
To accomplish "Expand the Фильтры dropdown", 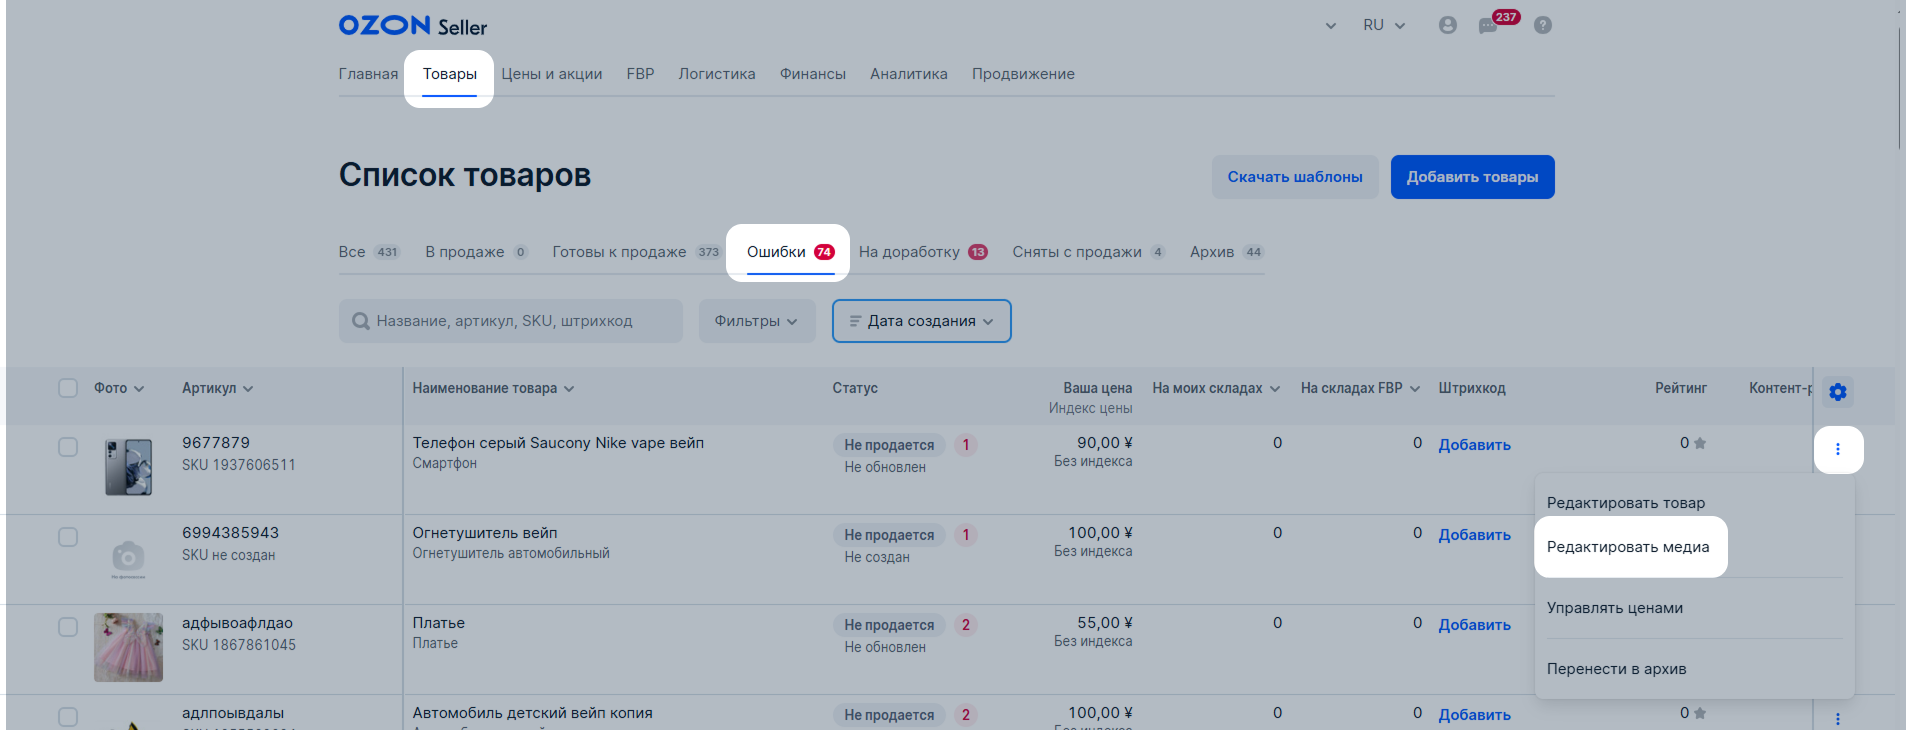I will coord(756,321).
